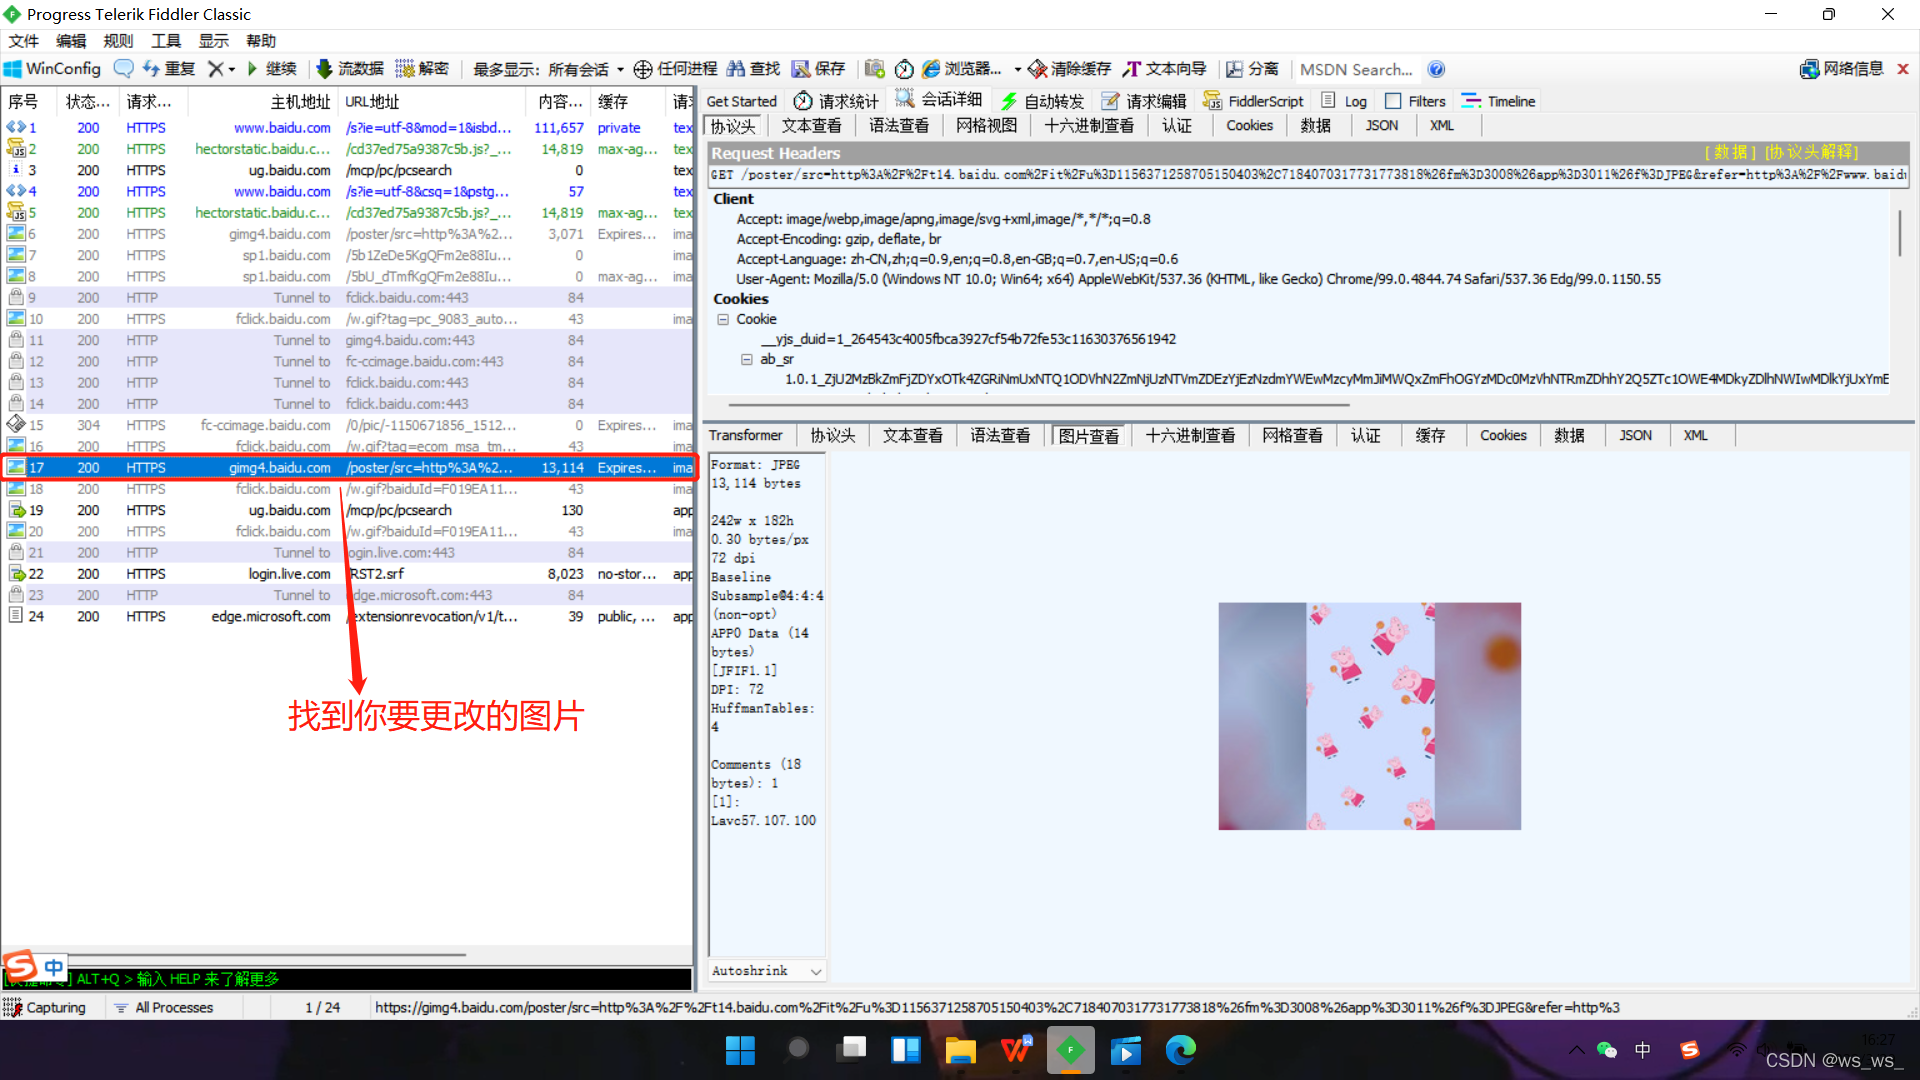Open the 工具 menu
This screenshot has width=1920, height=1080.
[166, 41]
